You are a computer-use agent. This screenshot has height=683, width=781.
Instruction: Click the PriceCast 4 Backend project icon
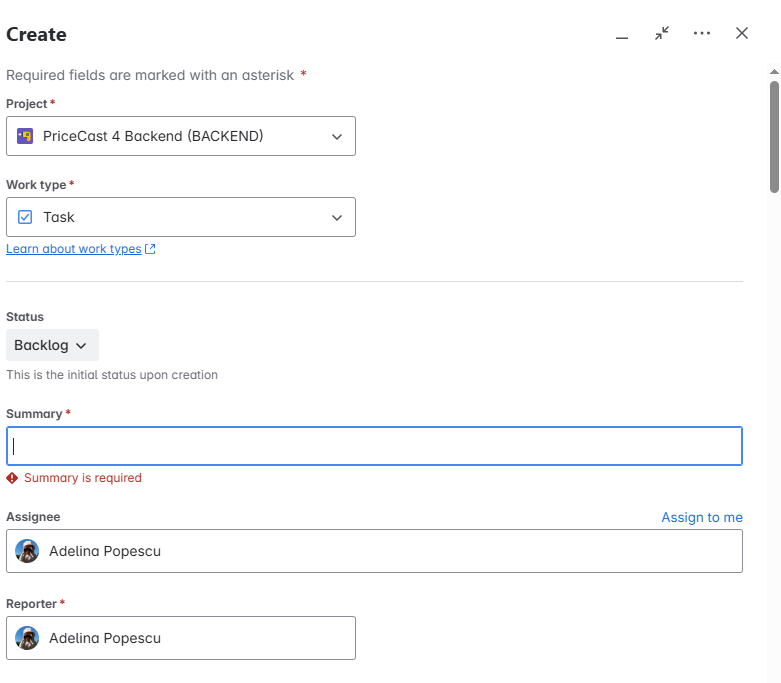[x=25, y=136]
